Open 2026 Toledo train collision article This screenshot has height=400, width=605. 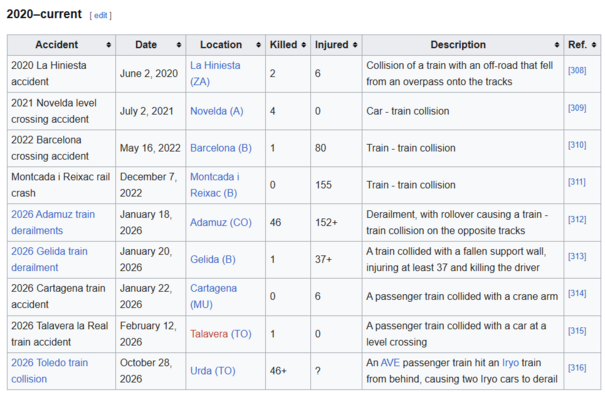[x=49, y=371]
